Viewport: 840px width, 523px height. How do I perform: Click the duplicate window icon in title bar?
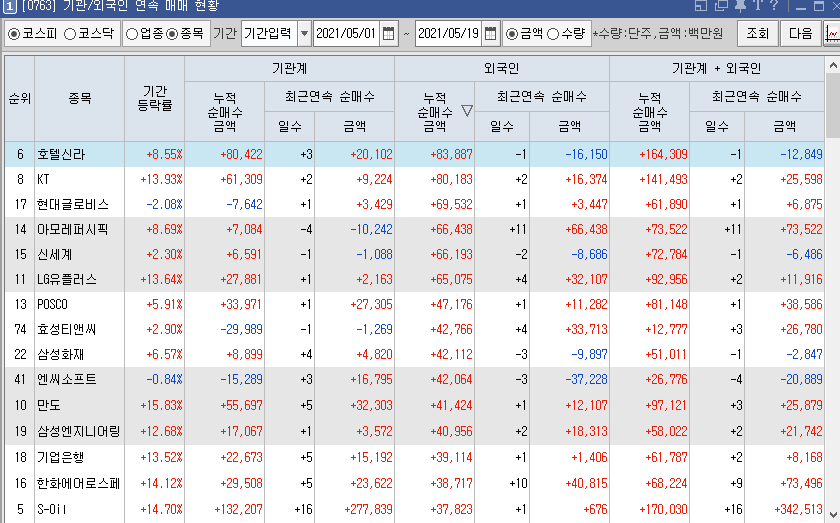coord(722,5)
